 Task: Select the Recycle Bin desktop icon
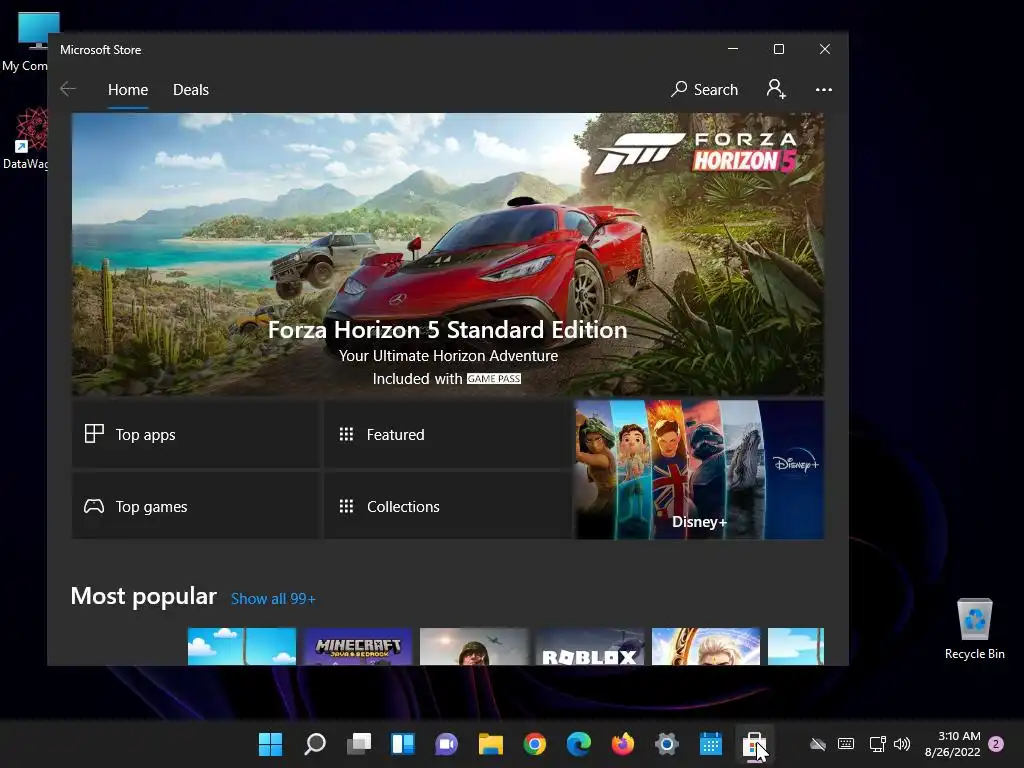coord(974,629)
